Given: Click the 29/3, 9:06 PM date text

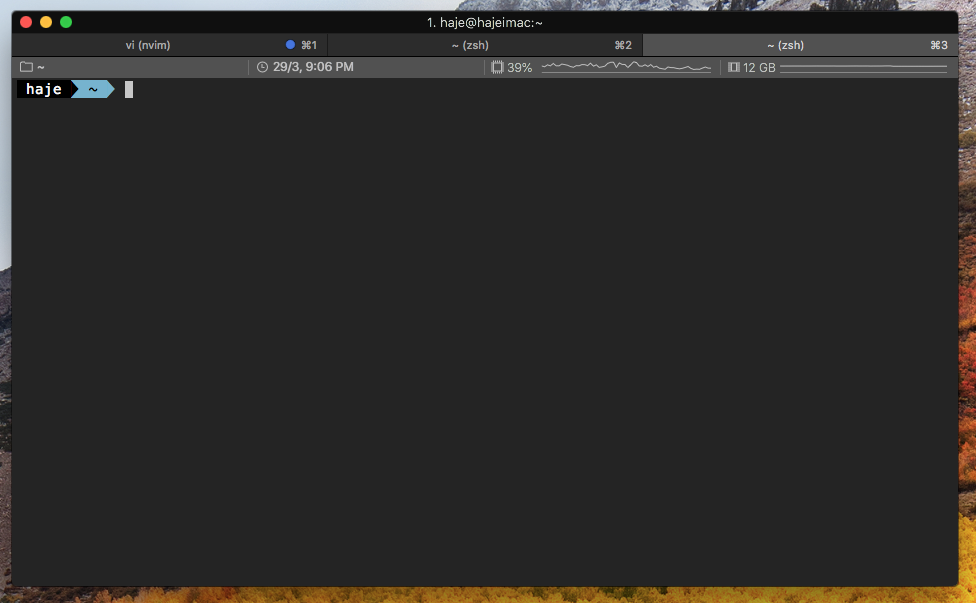Looking at the screenshot, I should [x=313, y=67].
